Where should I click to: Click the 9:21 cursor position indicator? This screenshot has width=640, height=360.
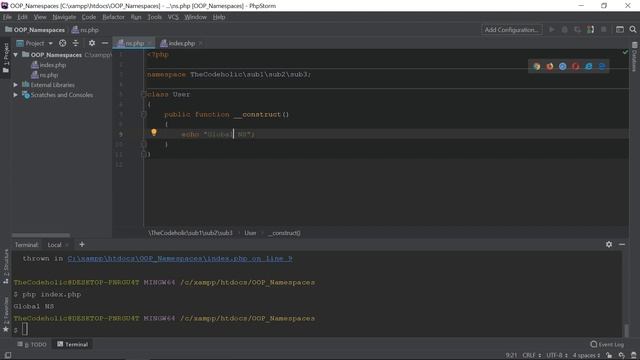coord(511,356)
